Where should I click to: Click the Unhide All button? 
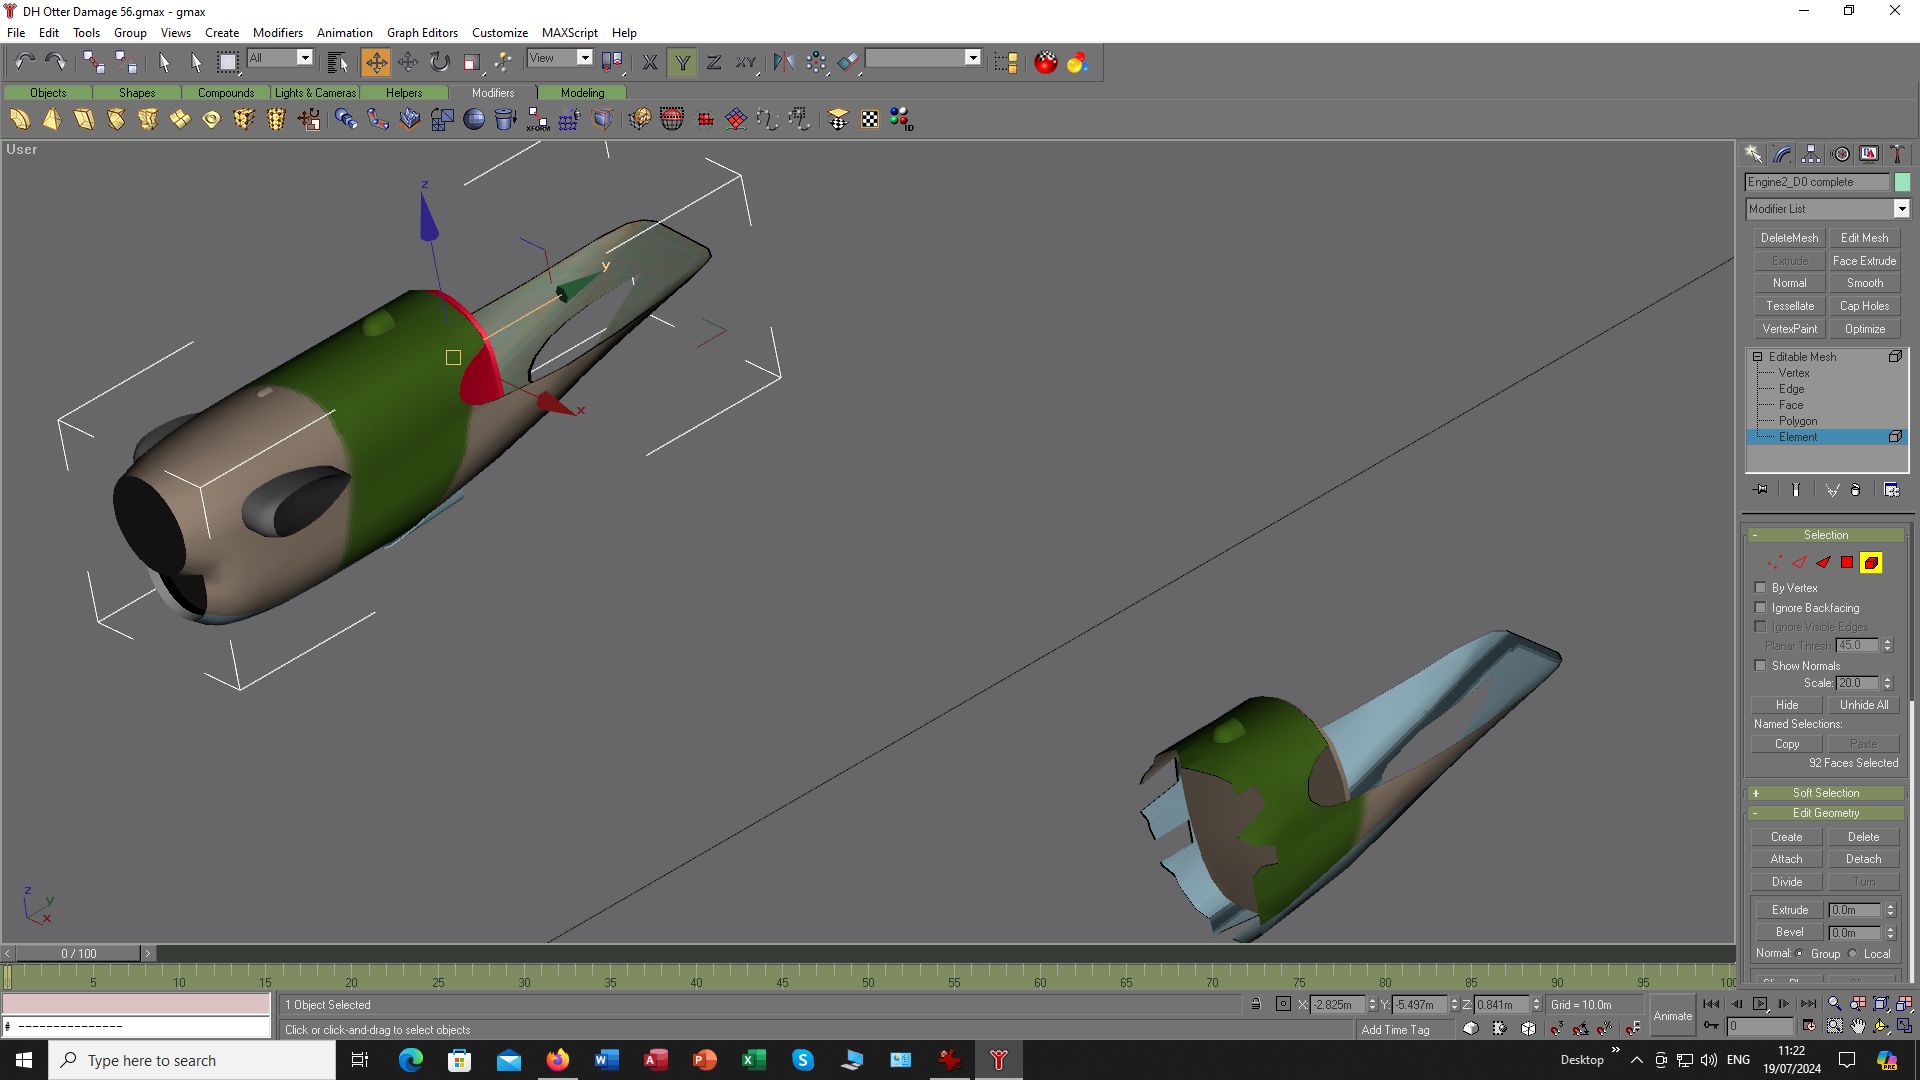(1863, 705)
